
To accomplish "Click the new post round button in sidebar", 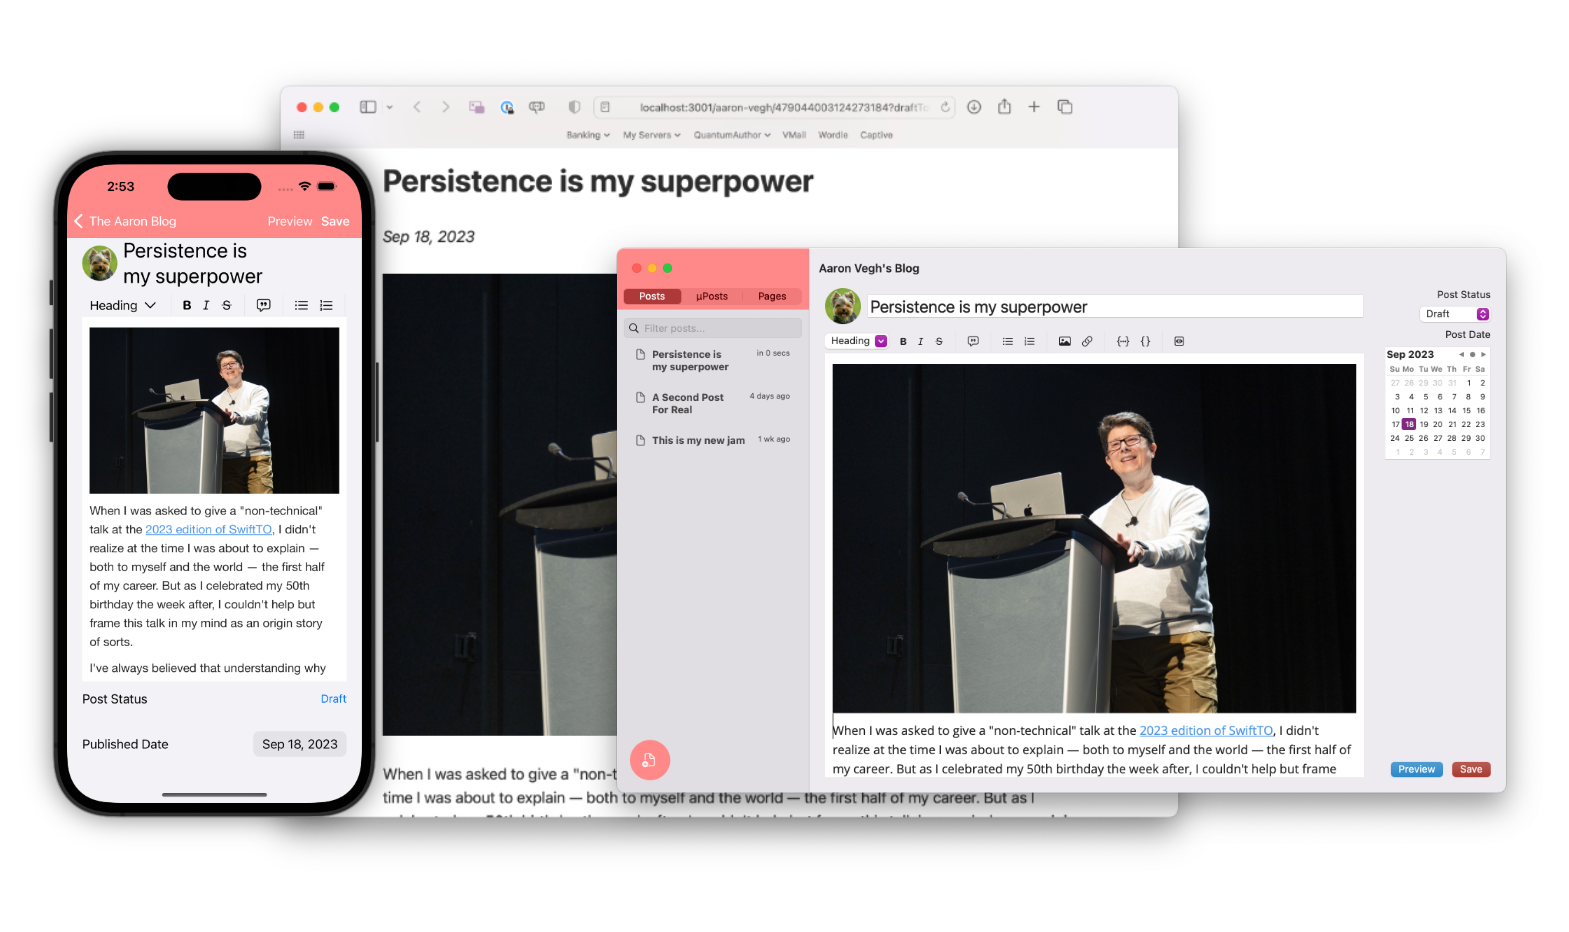I will click(650, 760).
